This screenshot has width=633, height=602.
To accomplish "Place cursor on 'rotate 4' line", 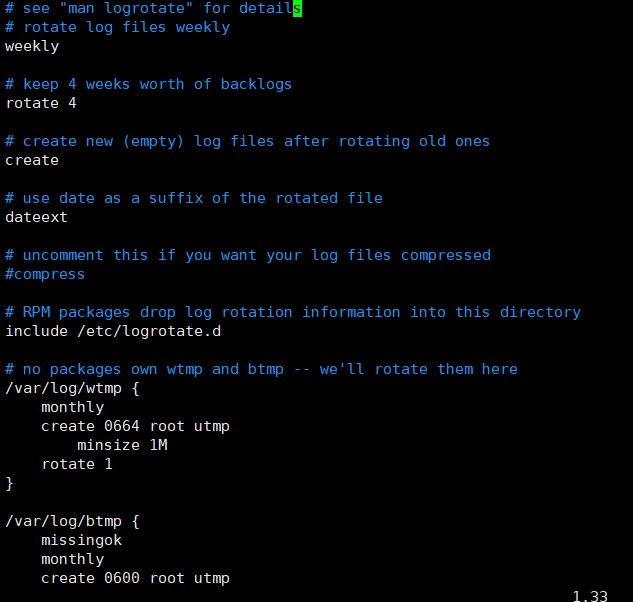I will click(41, 103).
